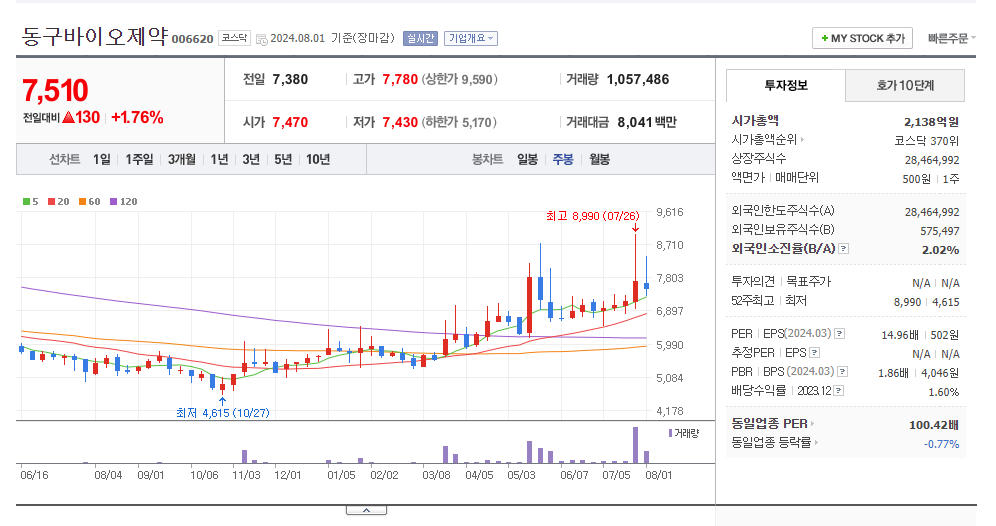
Task: Click the orange 60-day moving average legend
Action: [x=90, y=201]
